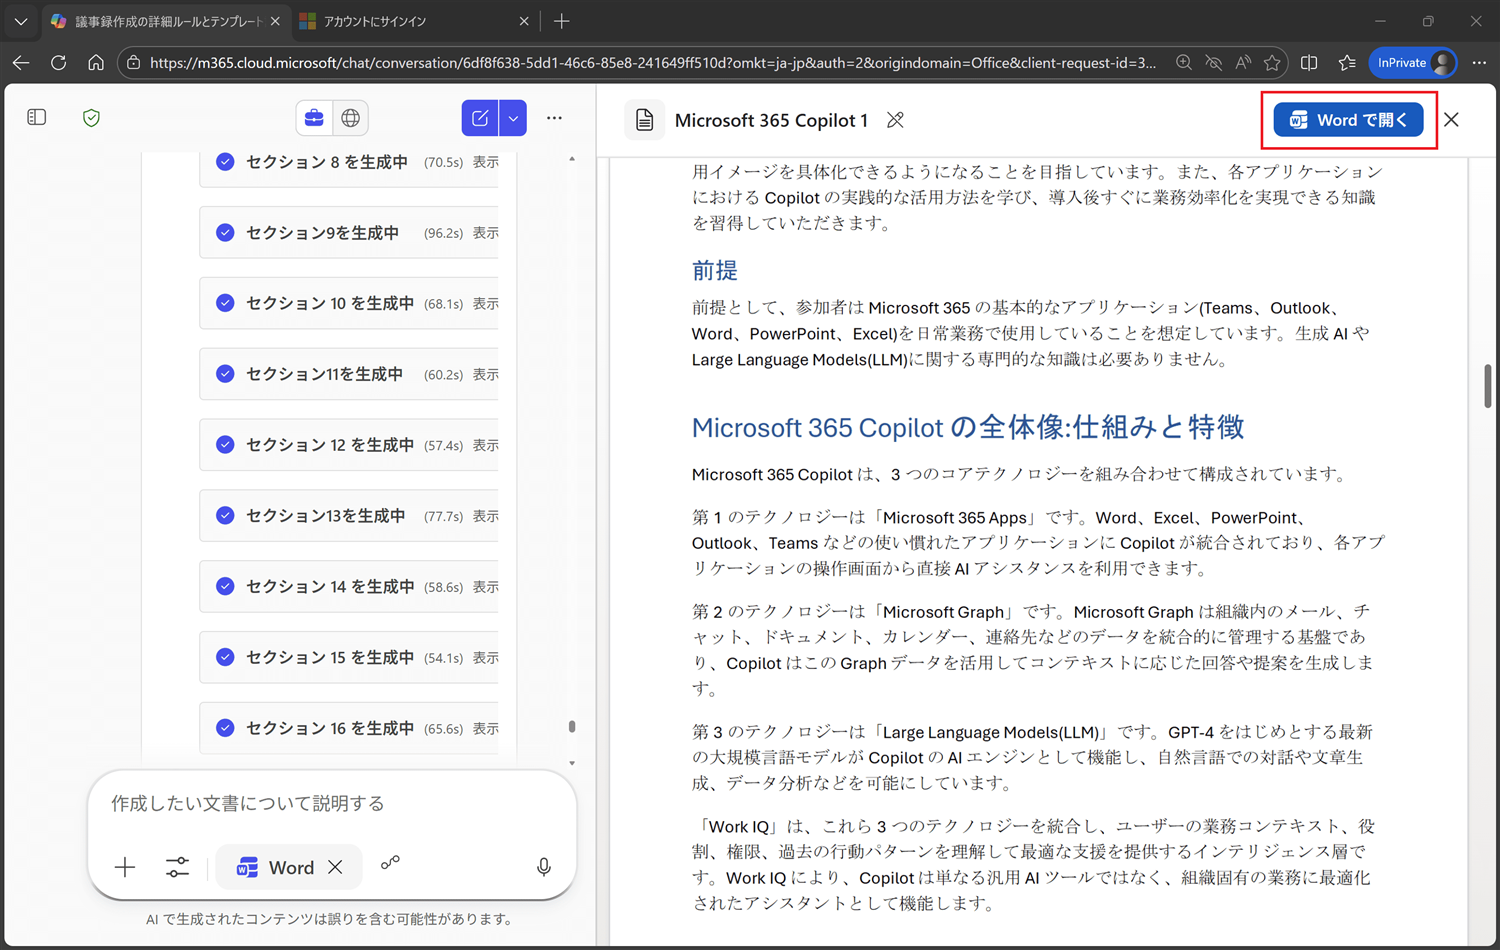Activate voice input with the microphone icon
This screenshot has height=950, width=1500.
point(543,867)
